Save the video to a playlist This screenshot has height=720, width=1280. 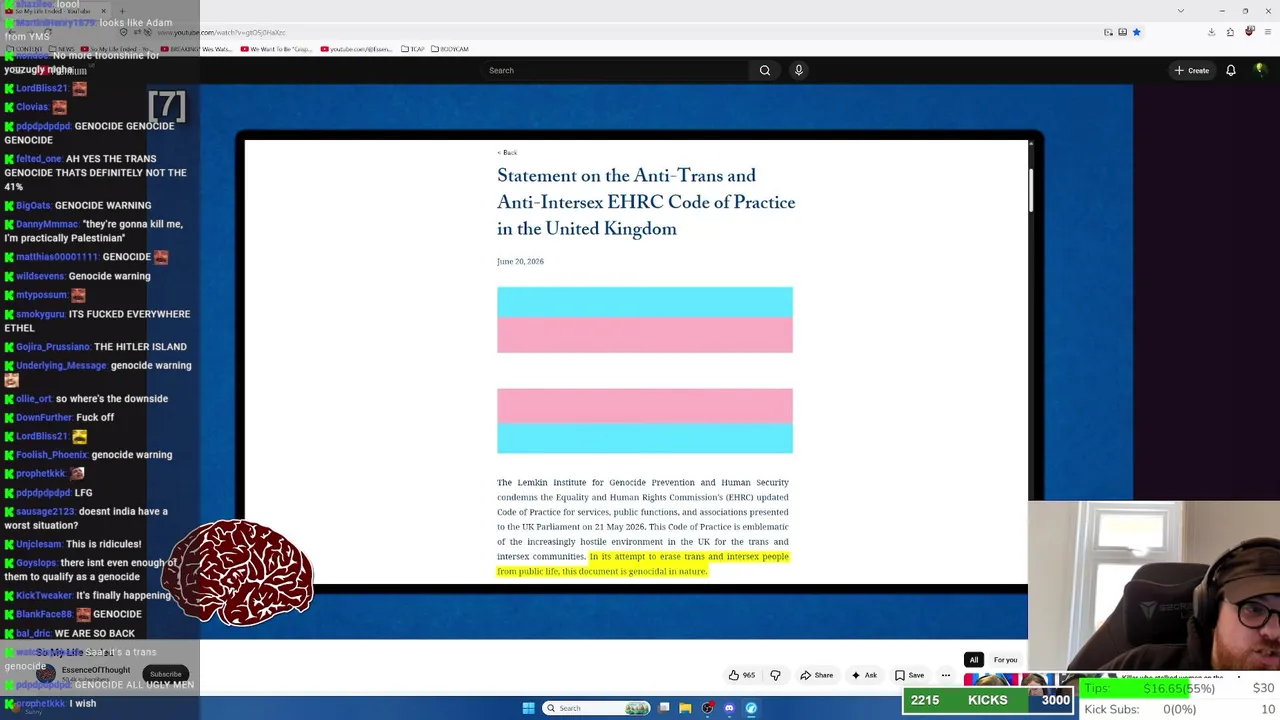pos(909,675)
